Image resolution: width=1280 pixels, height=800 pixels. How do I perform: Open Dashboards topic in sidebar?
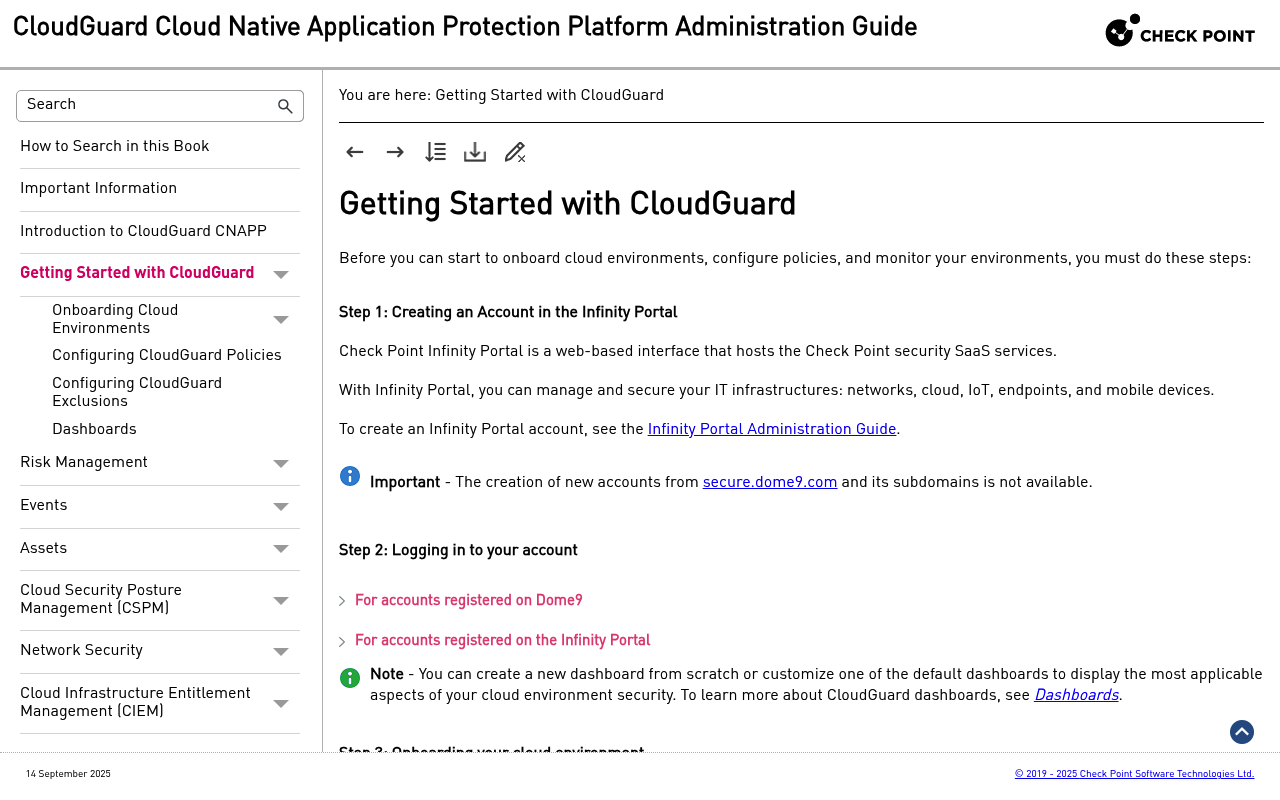[x=94, y=430]
